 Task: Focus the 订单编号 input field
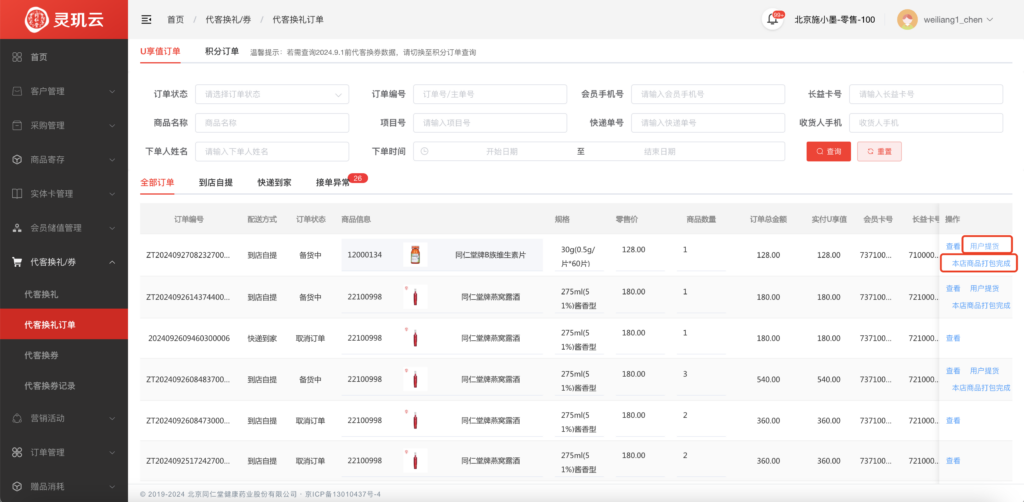tap(490, 95)
